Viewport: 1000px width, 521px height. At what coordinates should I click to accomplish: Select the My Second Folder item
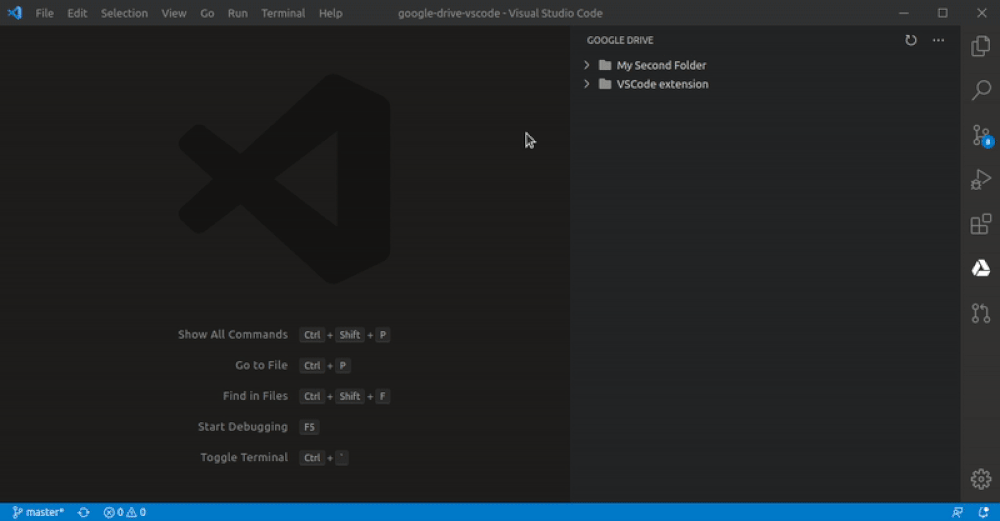[661, 65]
